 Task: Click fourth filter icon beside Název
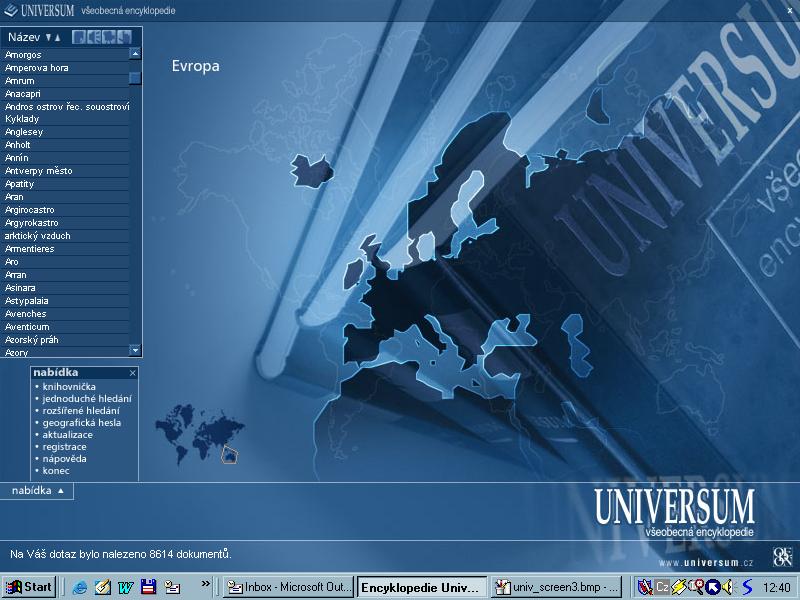pos(124,37)
